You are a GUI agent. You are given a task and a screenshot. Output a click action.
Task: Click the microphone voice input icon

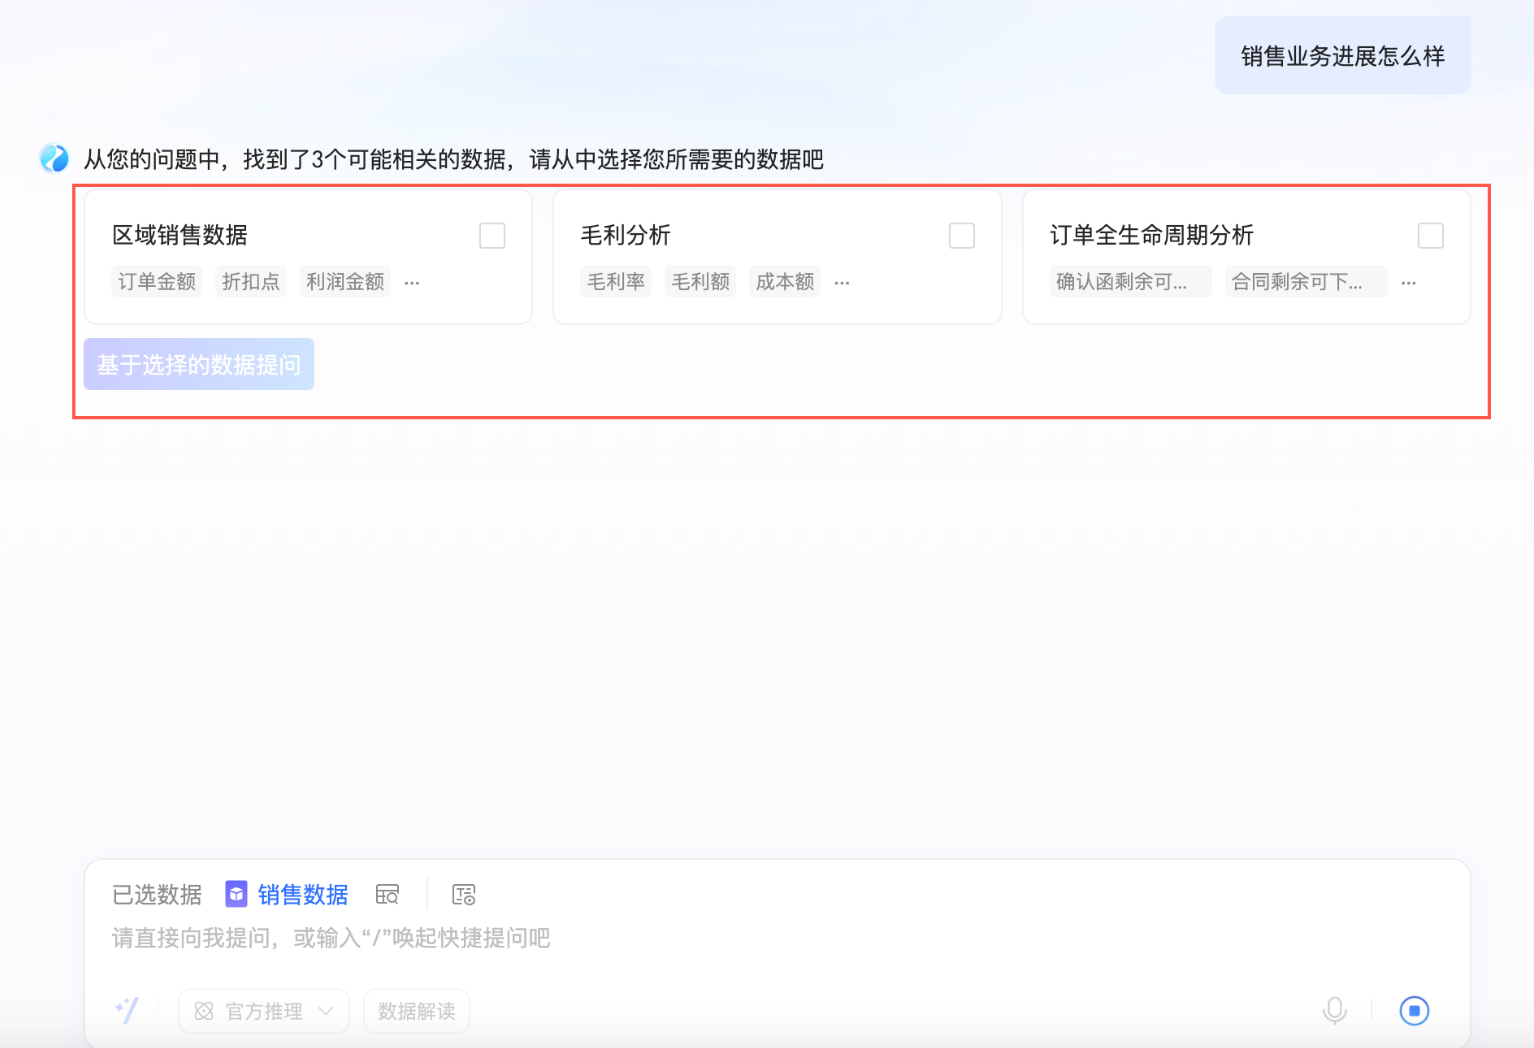coord(1334,1011)
